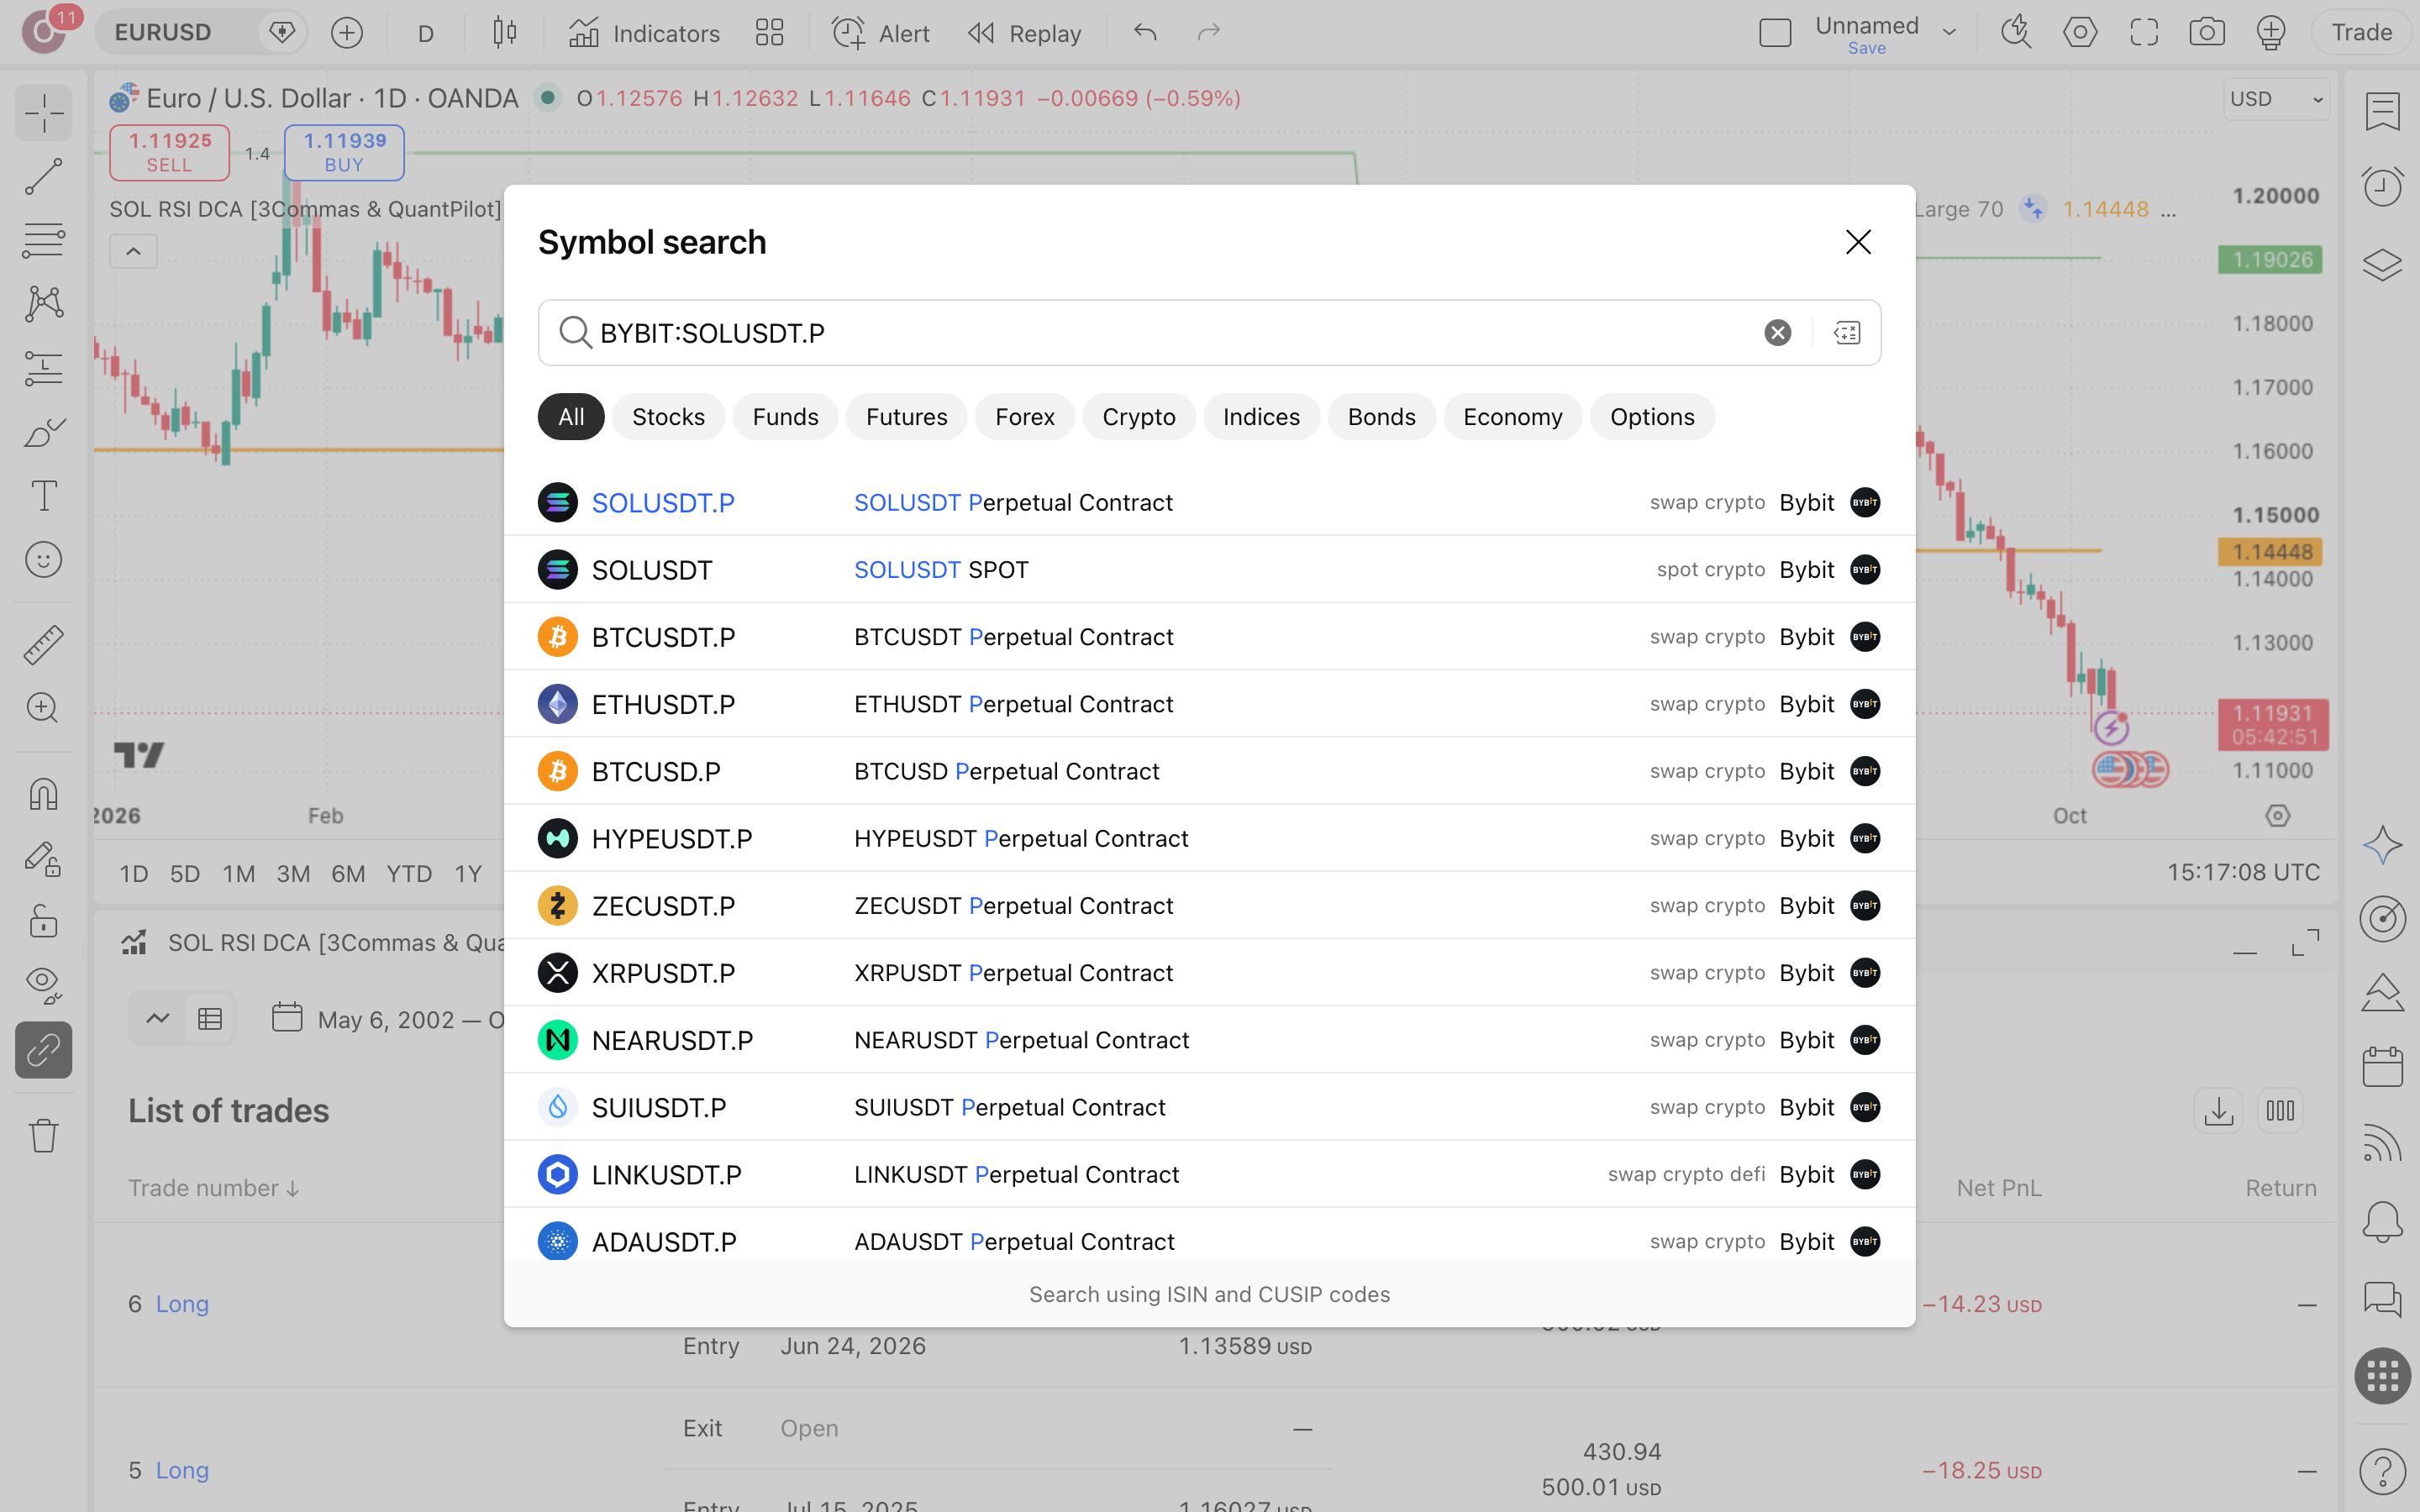The width and height of the screenshot is (2420, 1512).
Task: Choose the SOLUSDT SPOT result
Action: pyautogui.click(x=1209, y=569)
